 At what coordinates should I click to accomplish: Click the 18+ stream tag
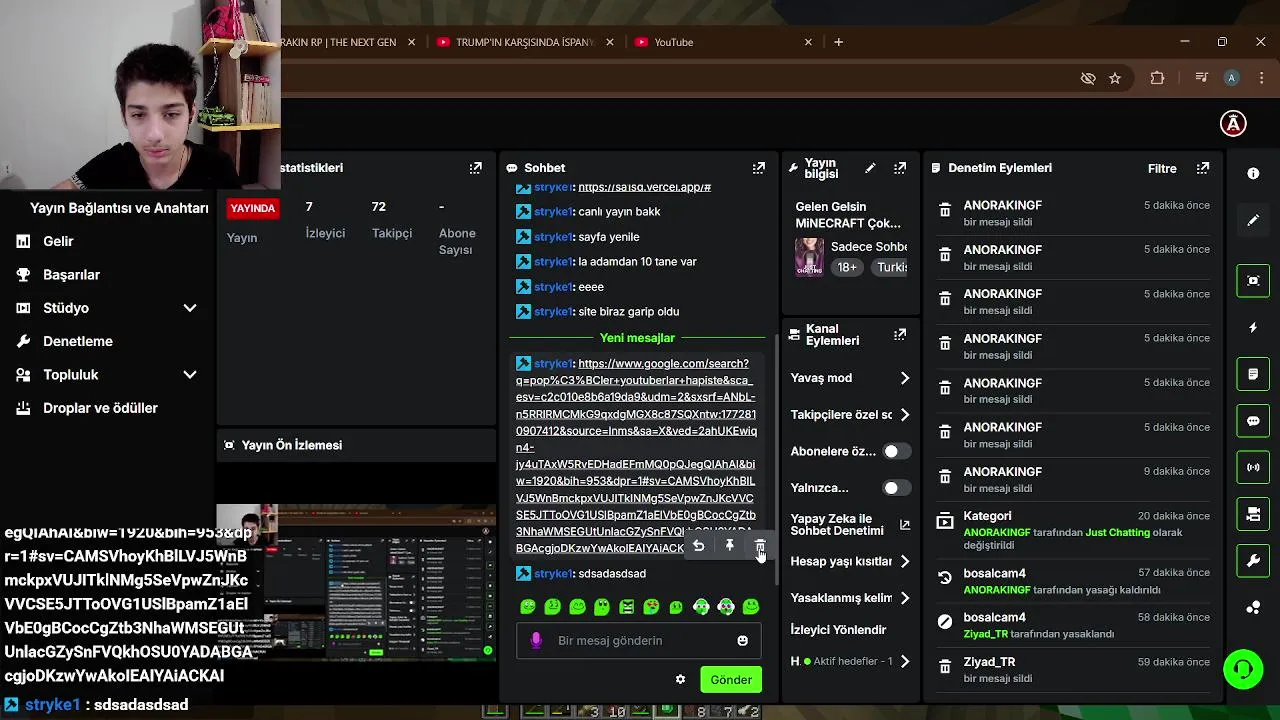(847, 267)
